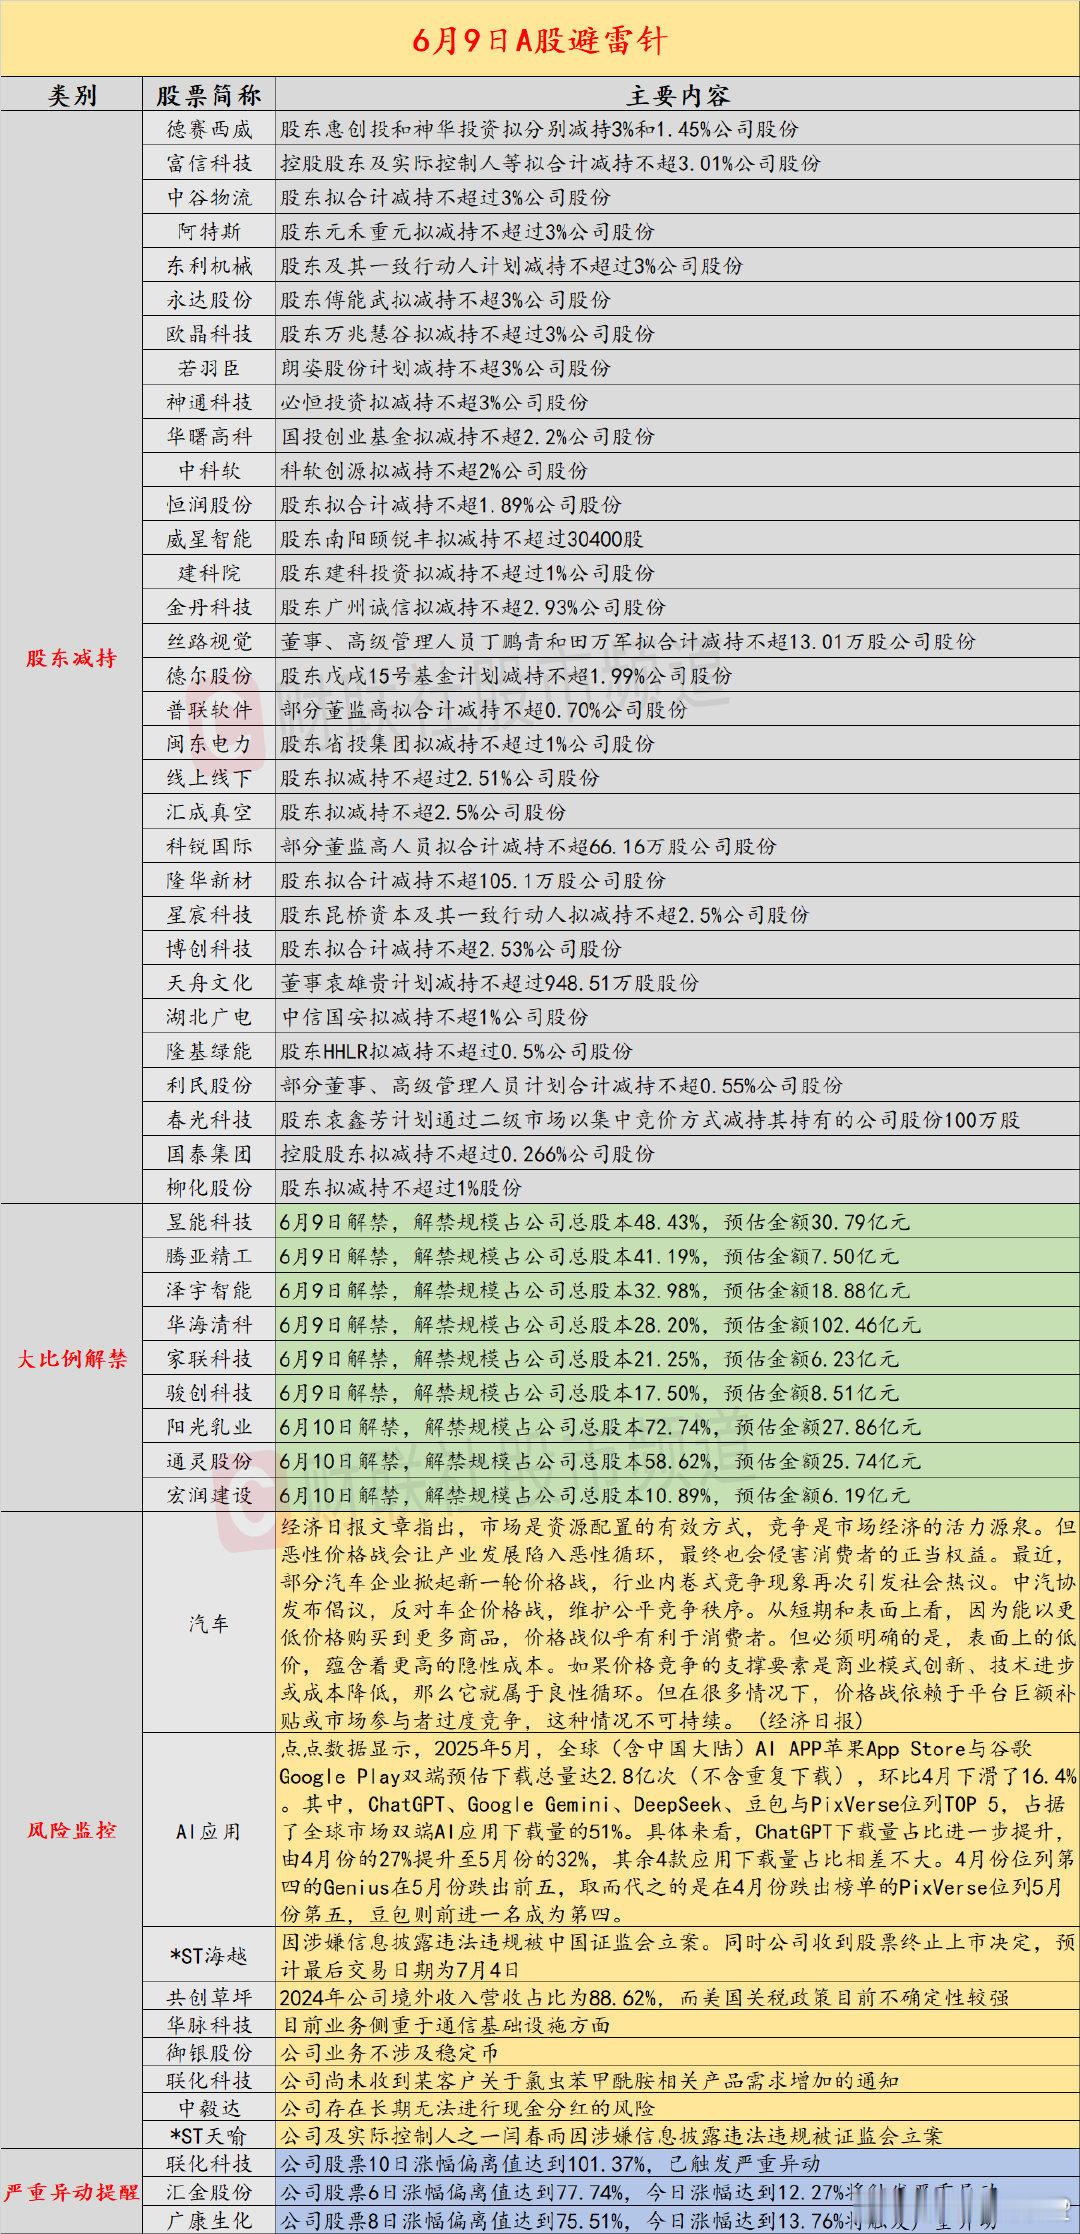Select the '类别' column header
This screenshot has height=2234, width=1080.
(x=72, y=95)
